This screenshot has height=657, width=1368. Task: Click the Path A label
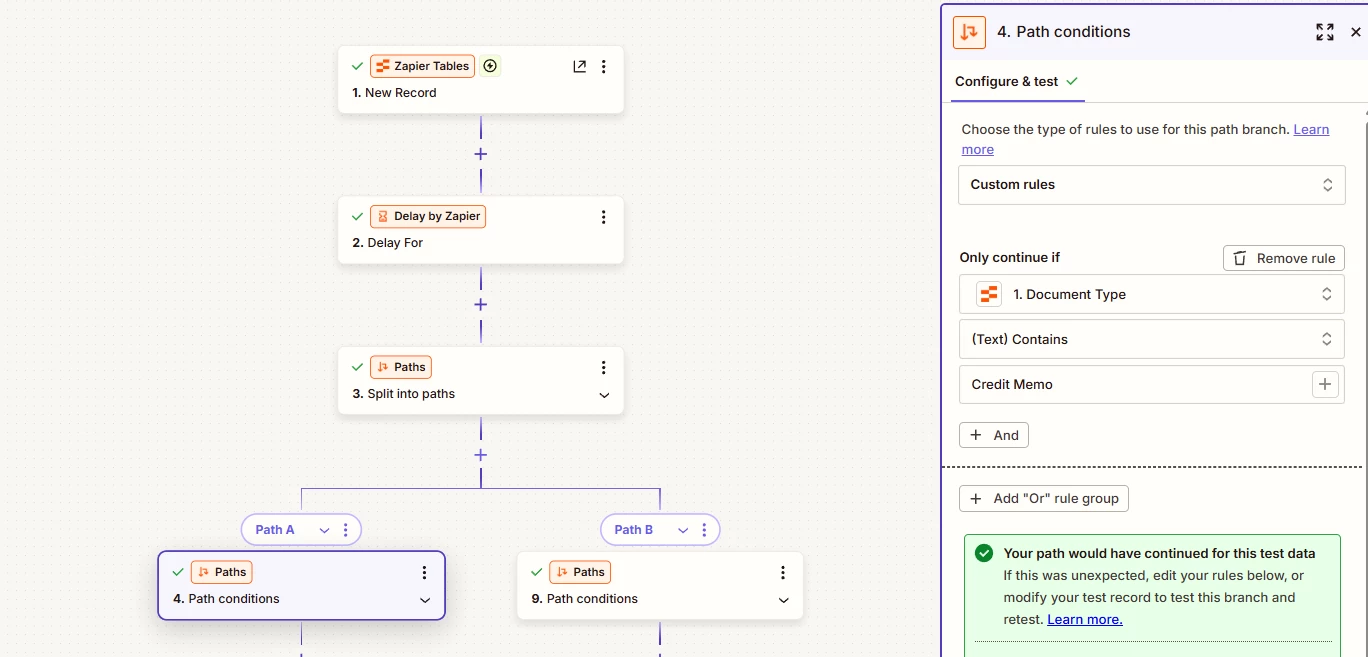275,530
